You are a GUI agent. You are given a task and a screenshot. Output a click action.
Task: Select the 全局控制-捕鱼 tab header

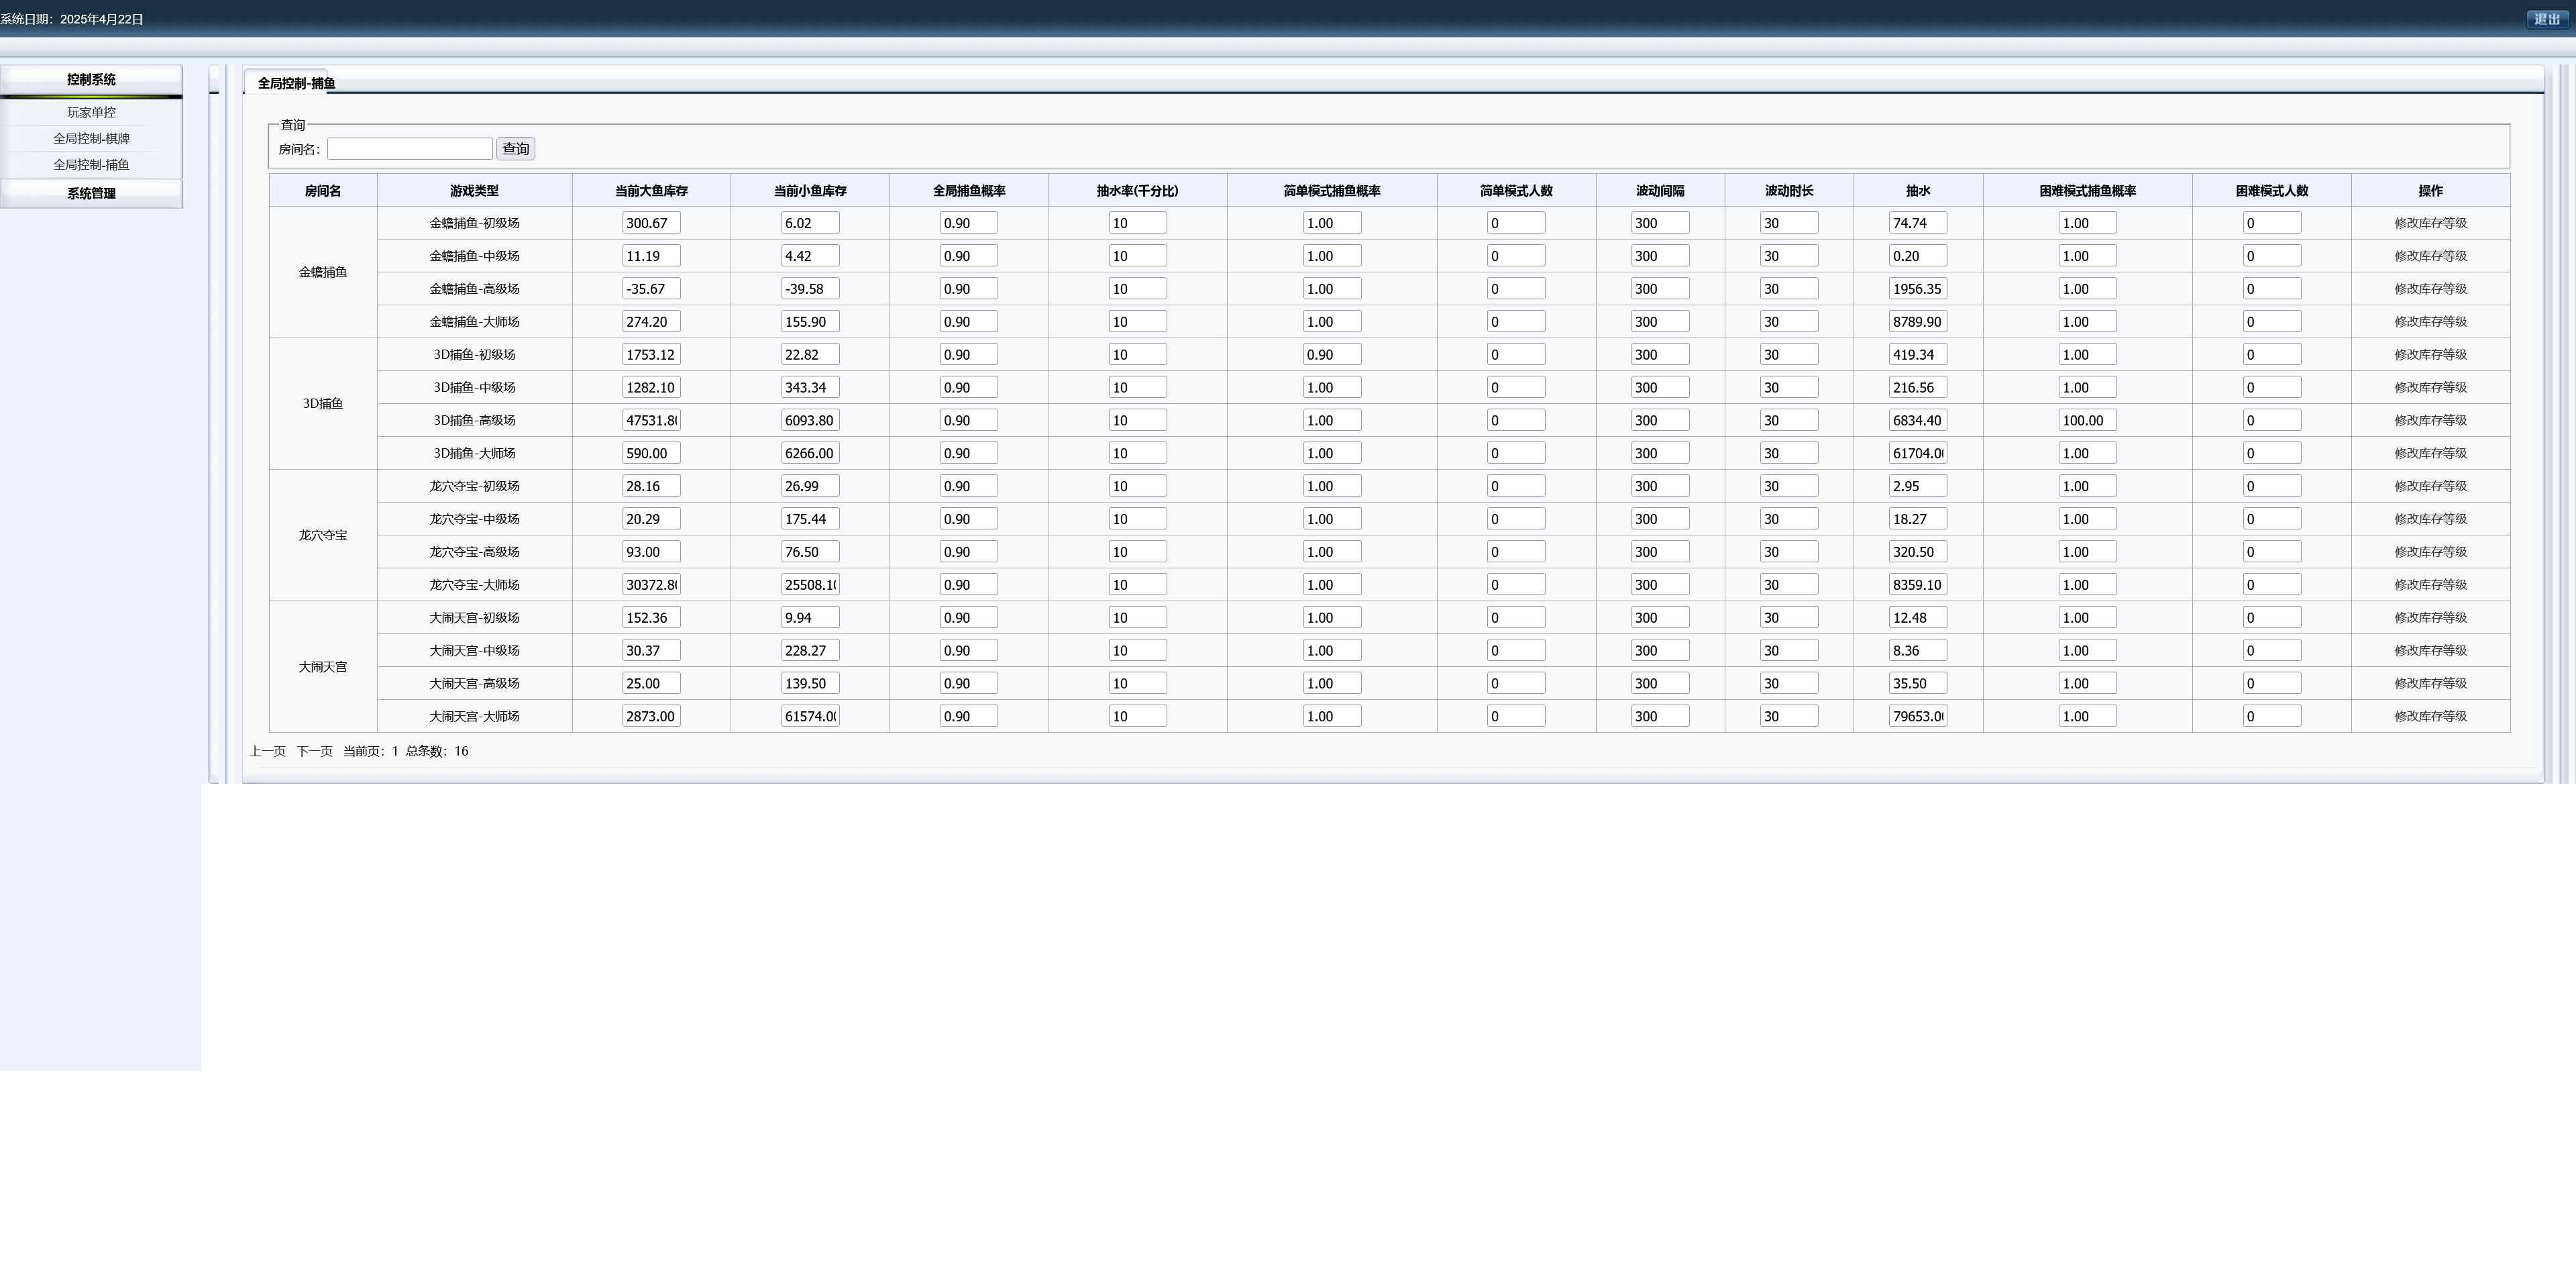(296, 83)
